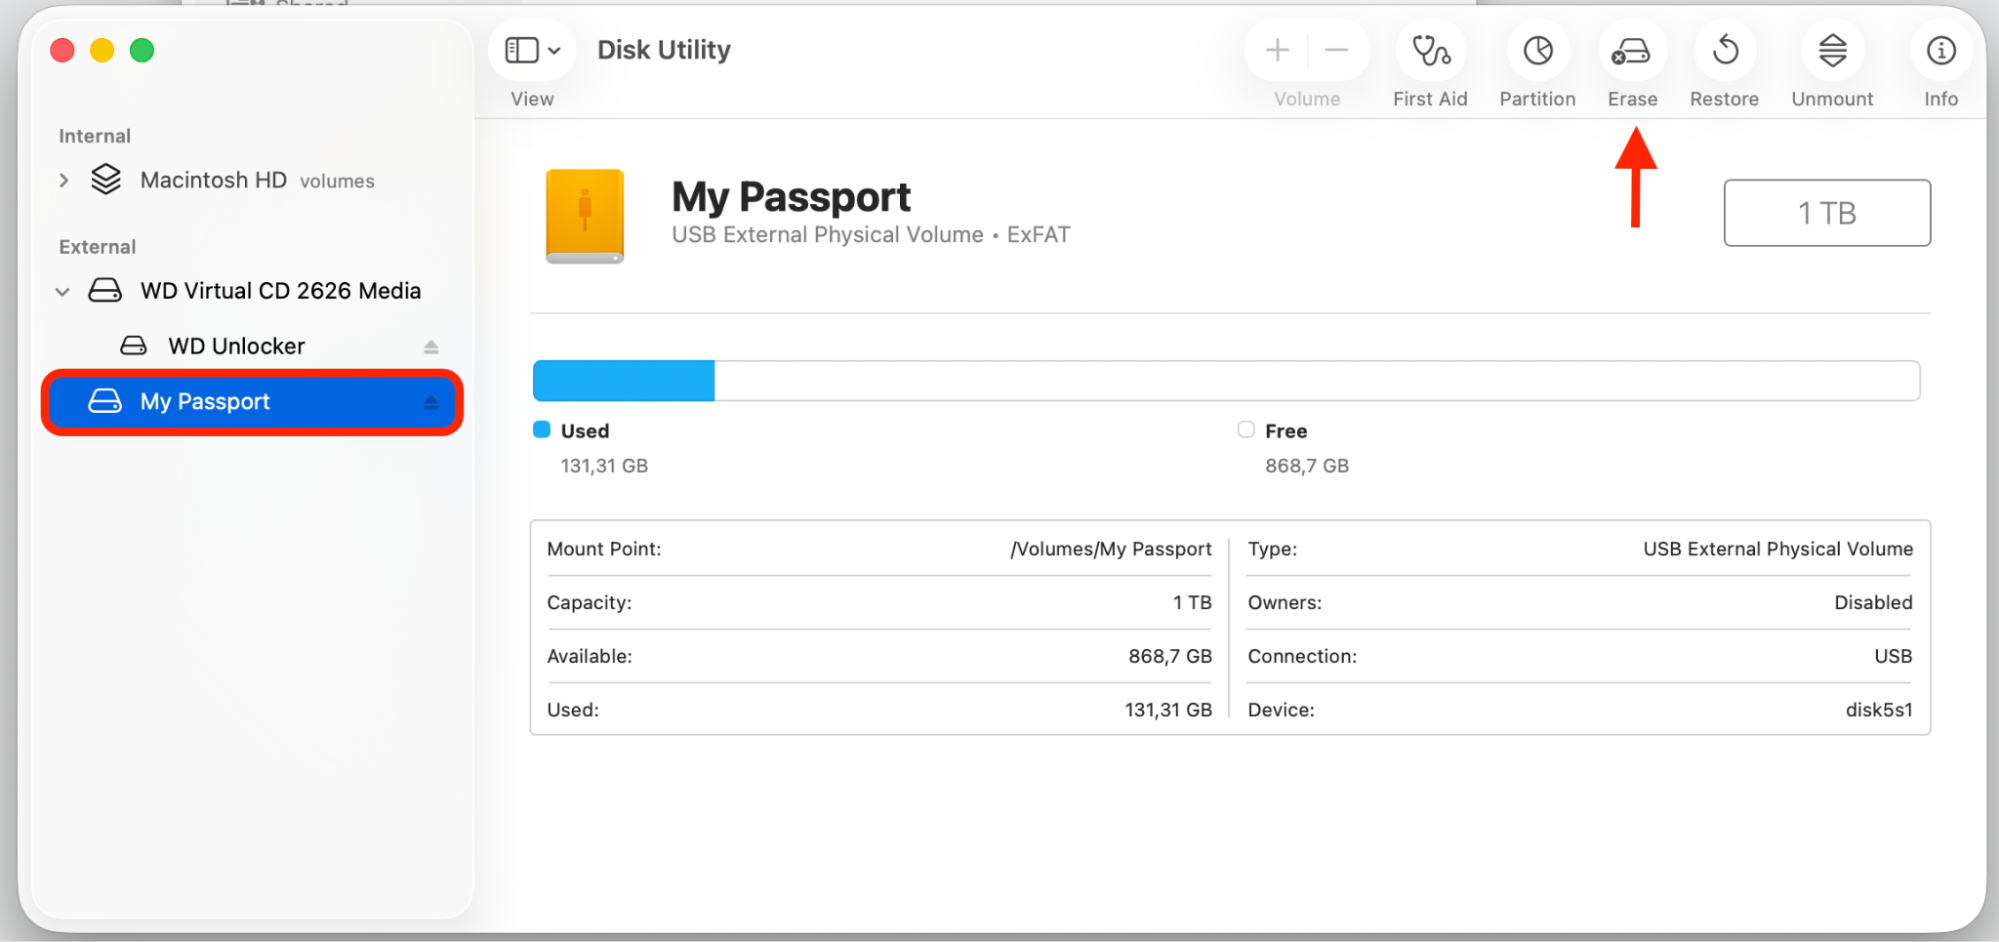Click the Disk Utility window title

point(664,50)
